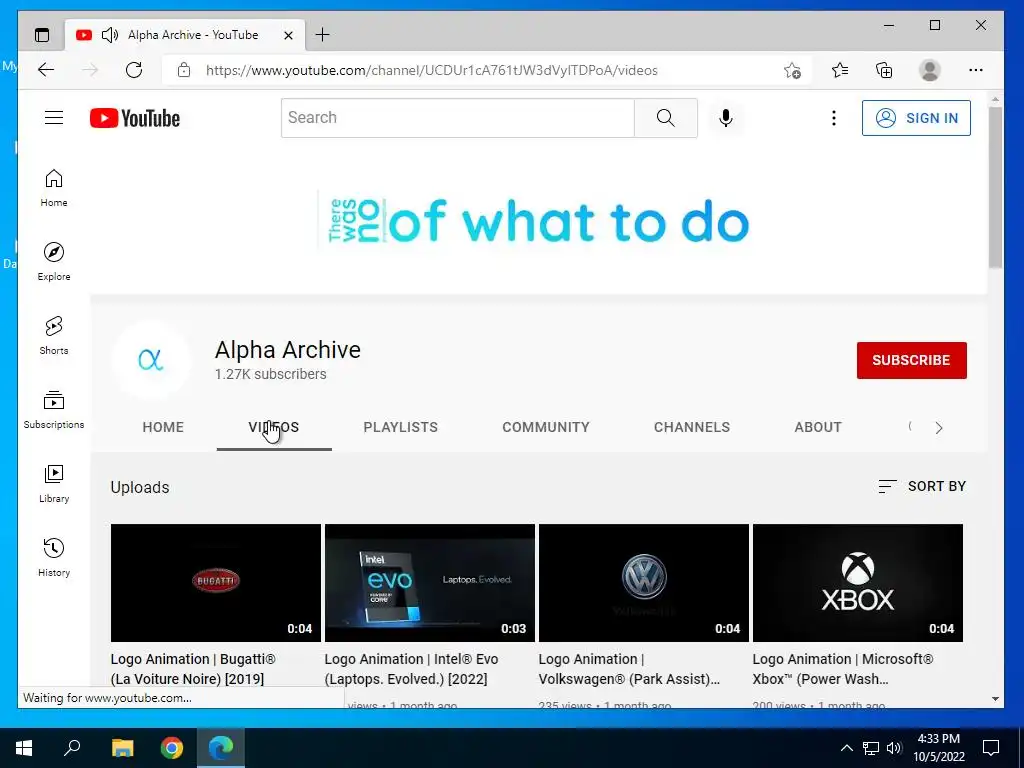Close the Alpha Archive YouTube tab
The width and height of the screenshot is (1024, 768).
click(x=288, y=35)
